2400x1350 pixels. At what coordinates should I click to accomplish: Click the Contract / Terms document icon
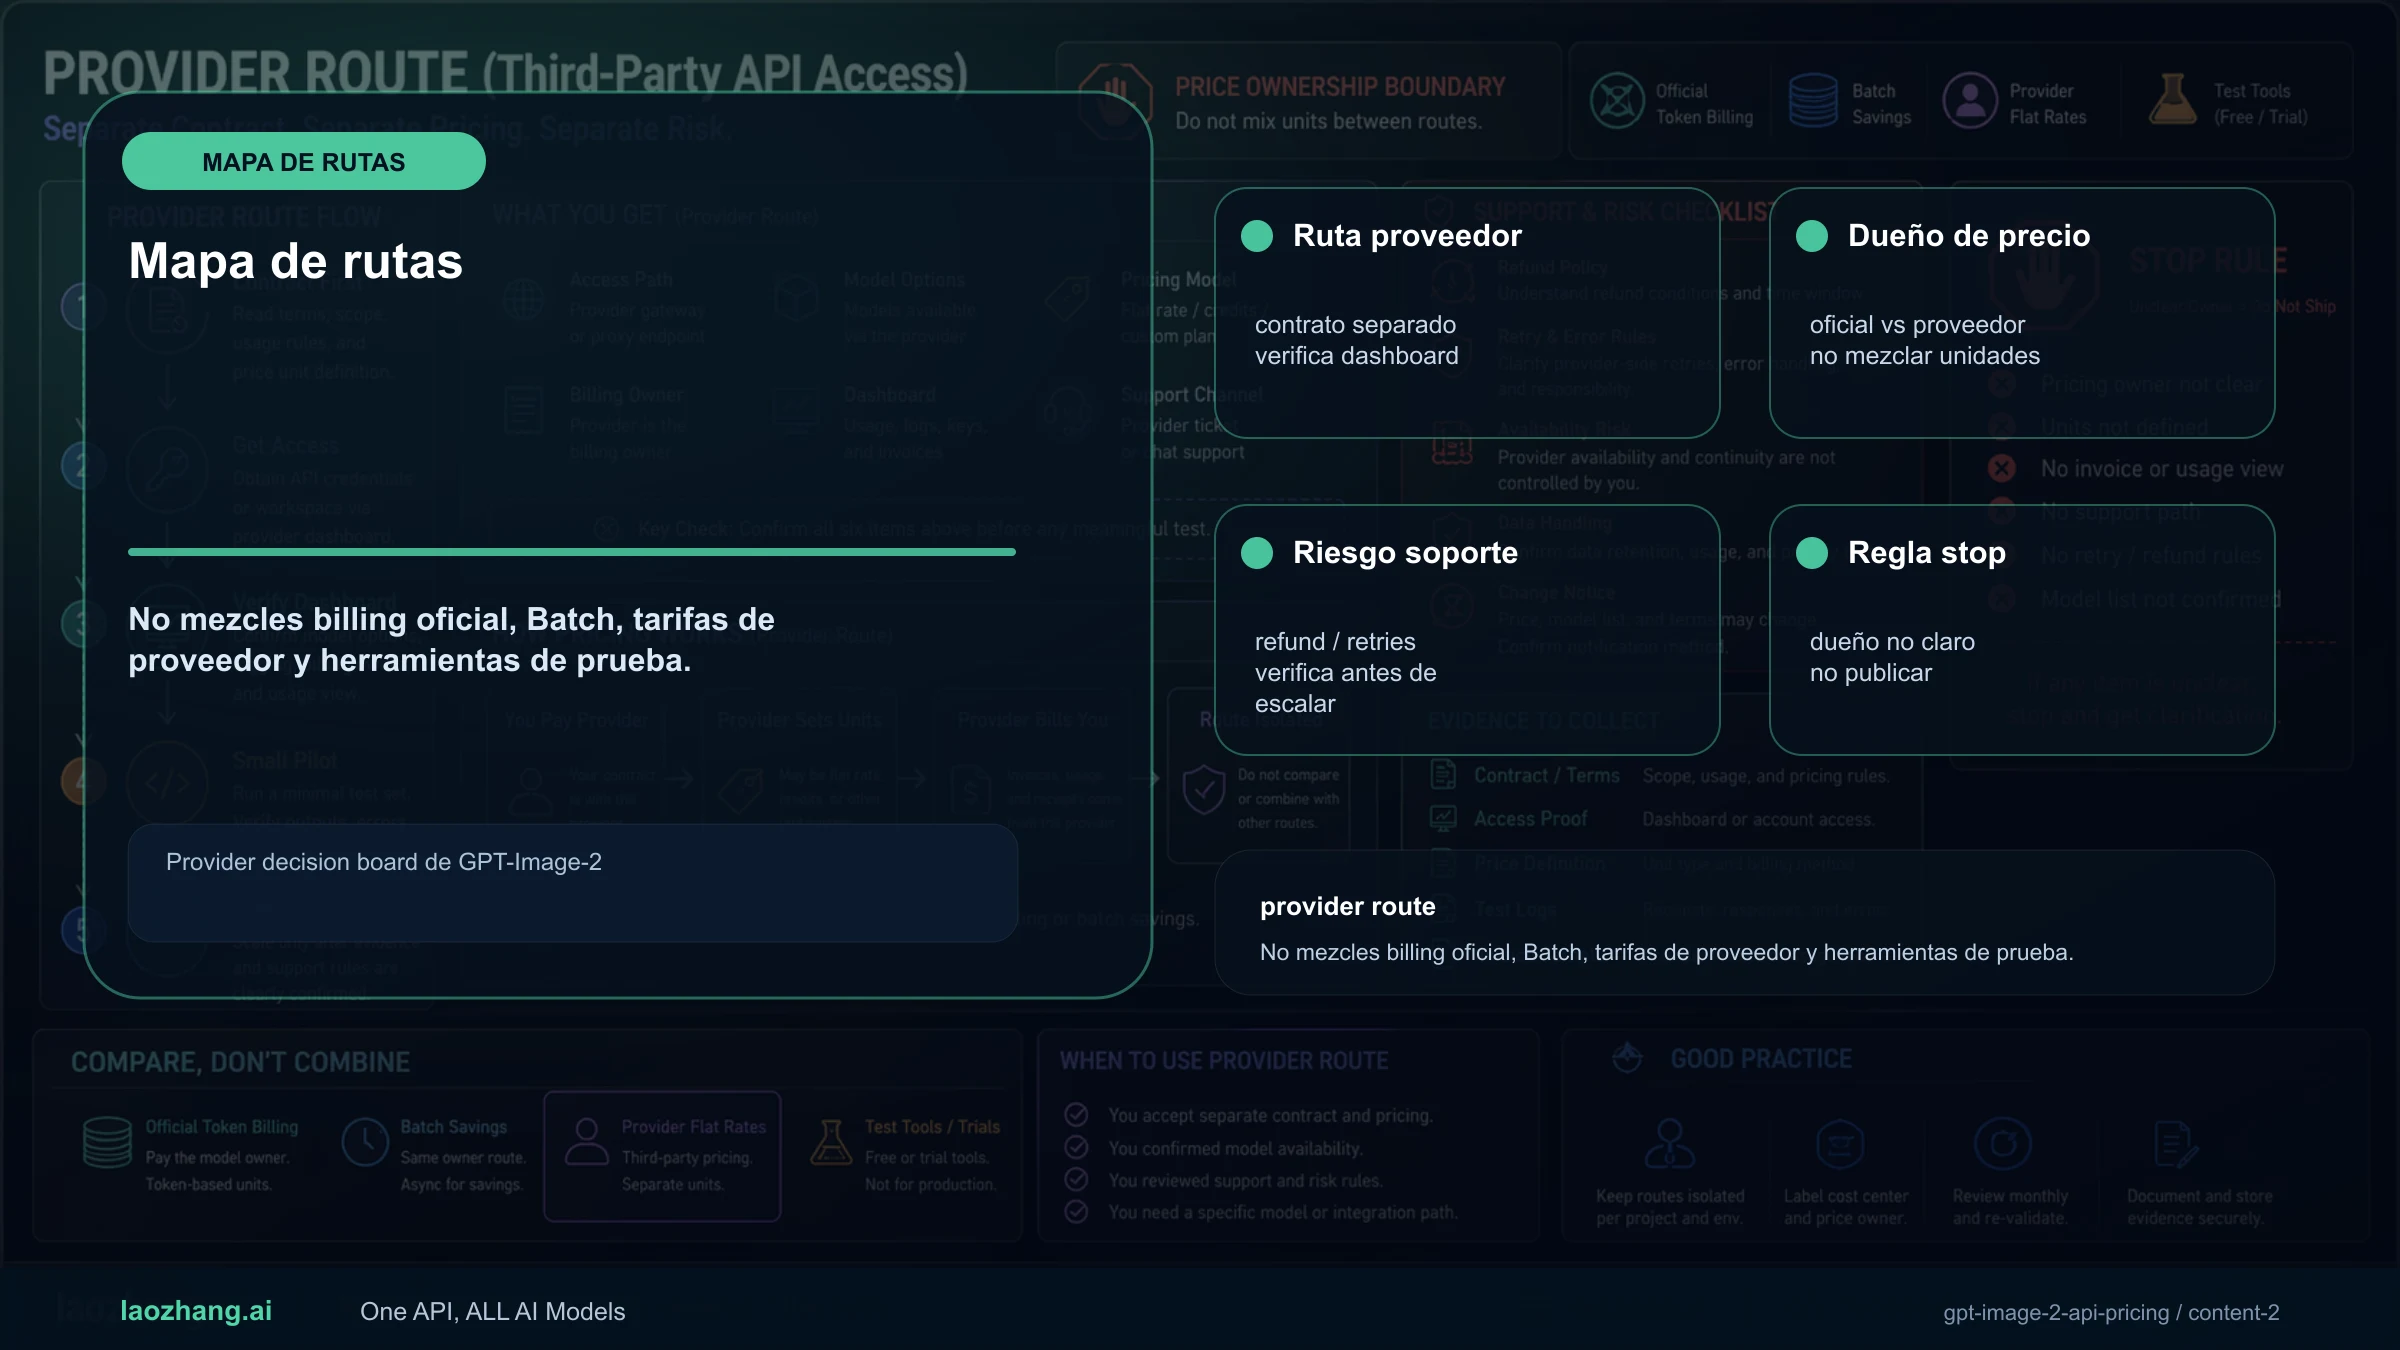pyautogui.click(x=1443, y=775)
